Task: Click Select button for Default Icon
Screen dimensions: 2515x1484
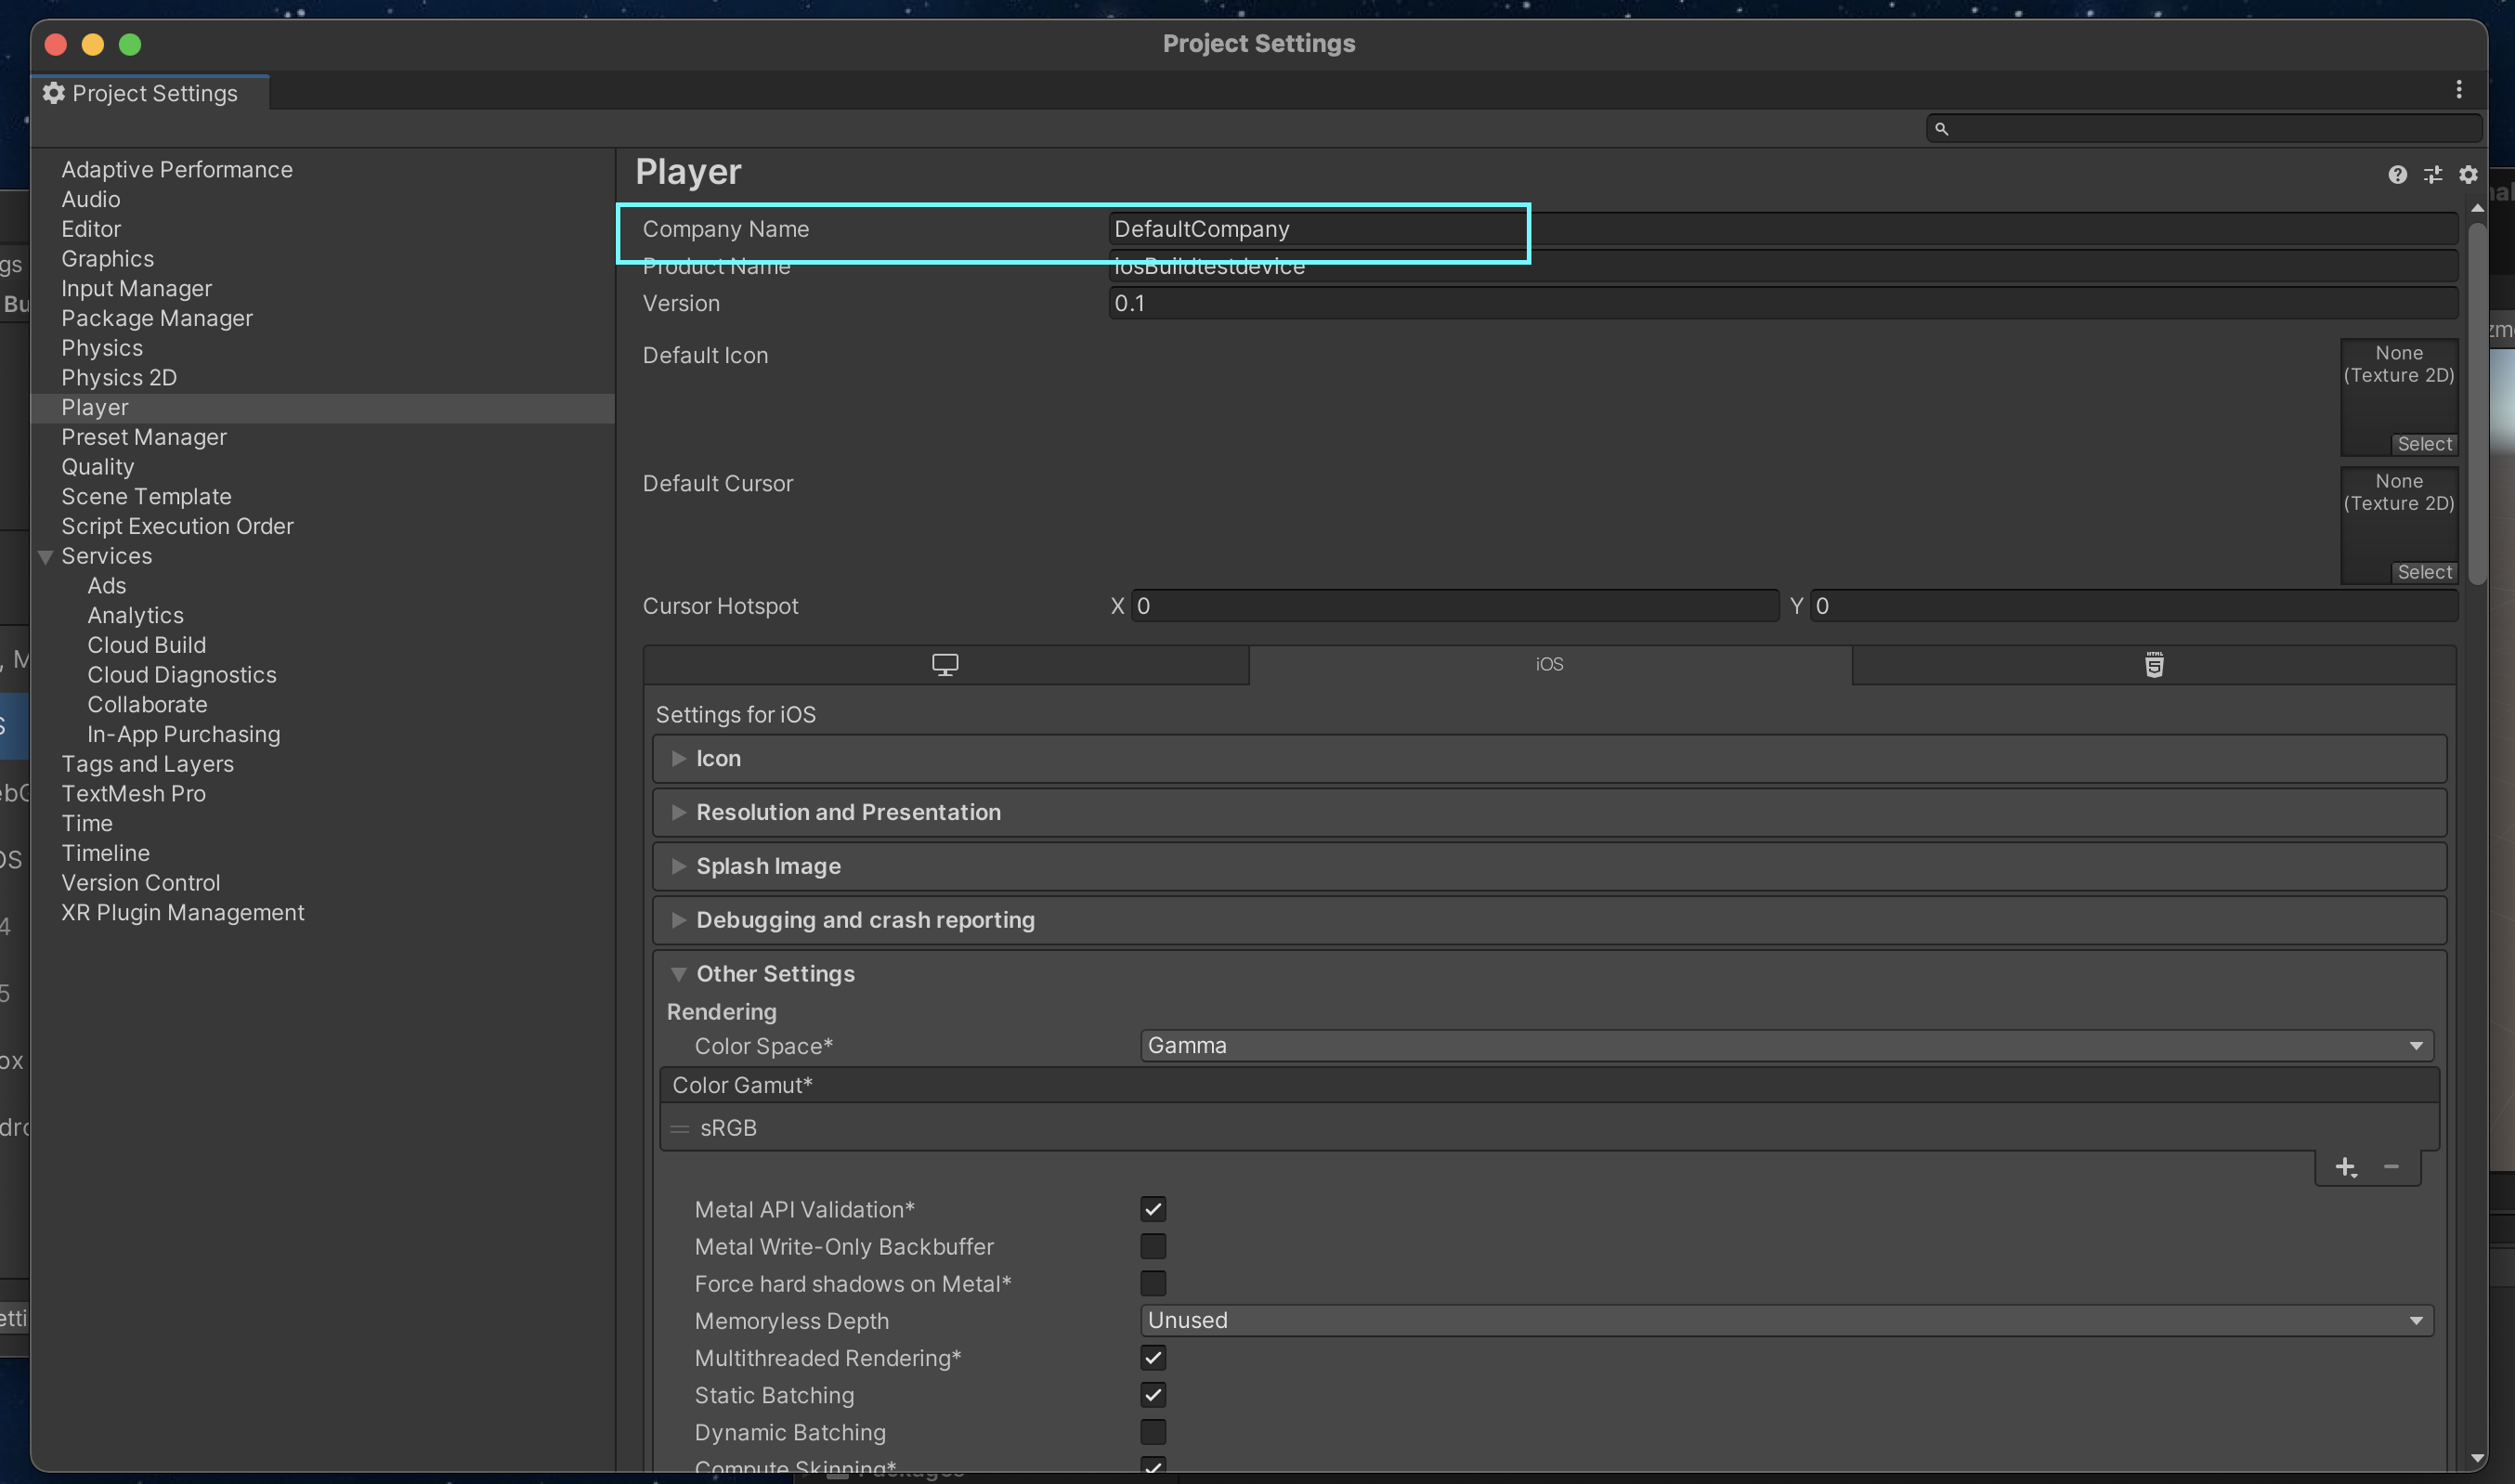Action: (2424, 444)
